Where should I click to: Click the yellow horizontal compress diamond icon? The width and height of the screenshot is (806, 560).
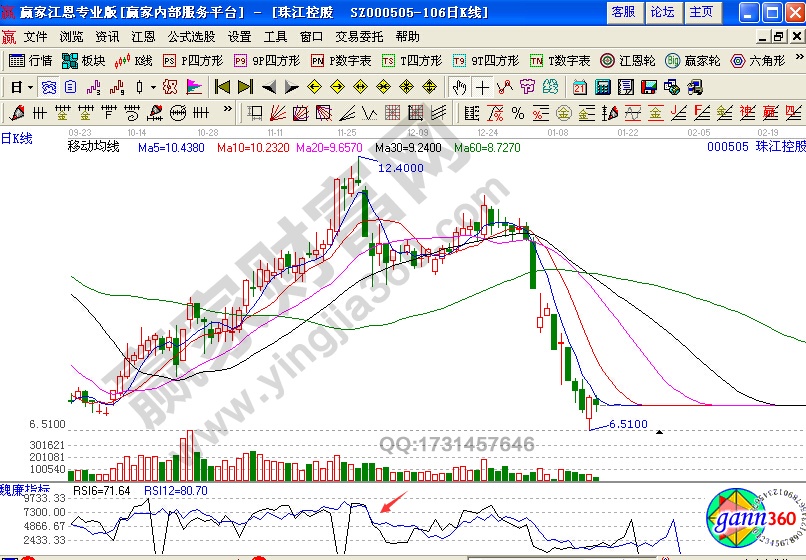pyautogui.click(x=383, y=87)
